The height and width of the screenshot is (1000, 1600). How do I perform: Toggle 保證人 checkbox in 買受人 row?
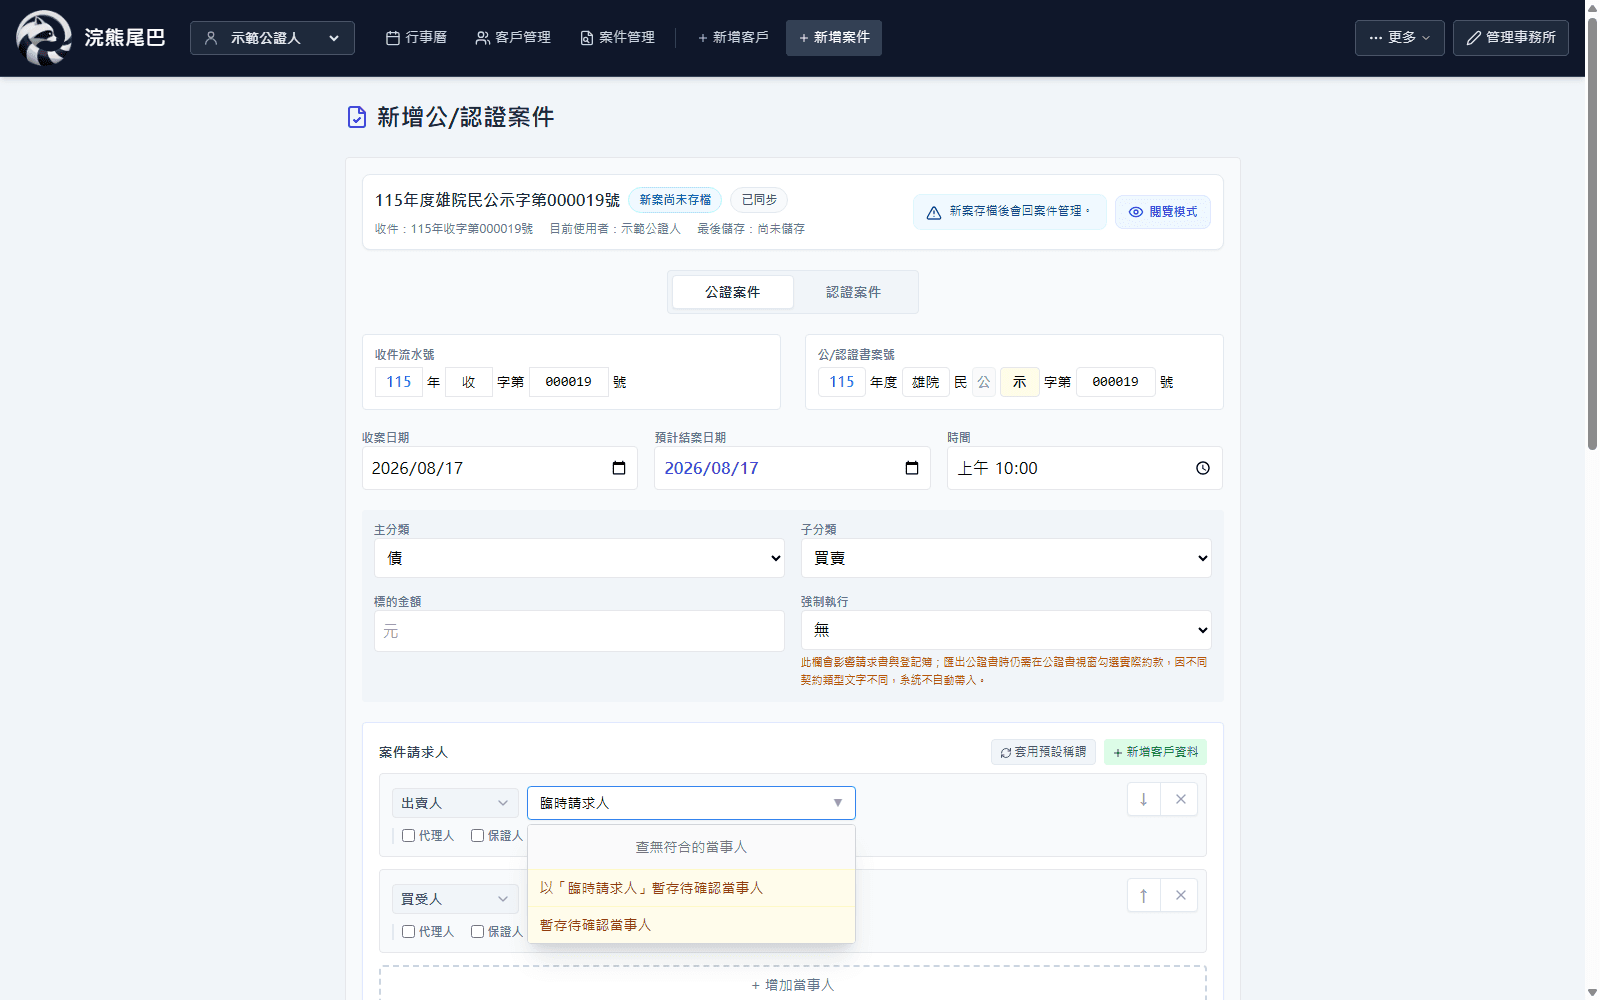click(x=477, y=932)
